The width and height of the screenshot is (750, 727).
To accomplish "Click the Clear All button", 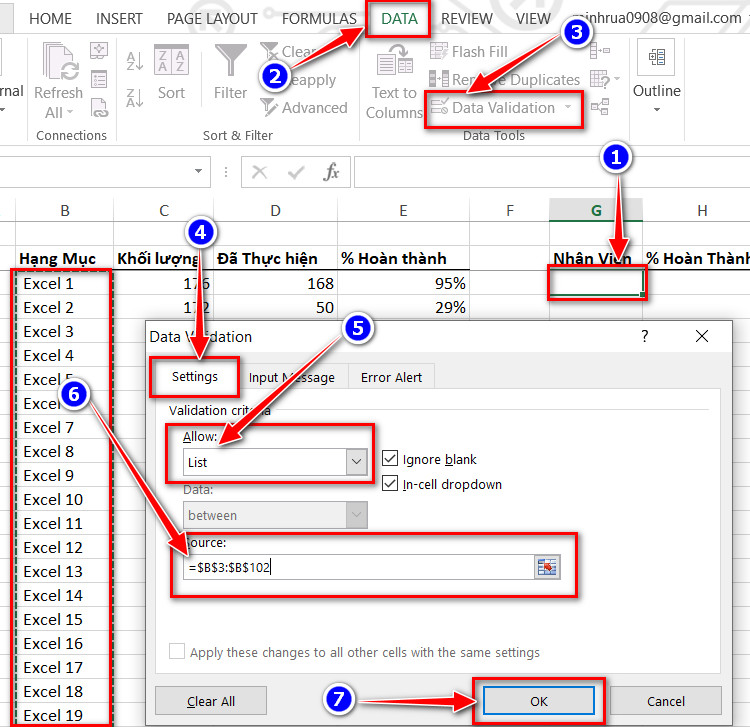I will click(x=211, y=701).
